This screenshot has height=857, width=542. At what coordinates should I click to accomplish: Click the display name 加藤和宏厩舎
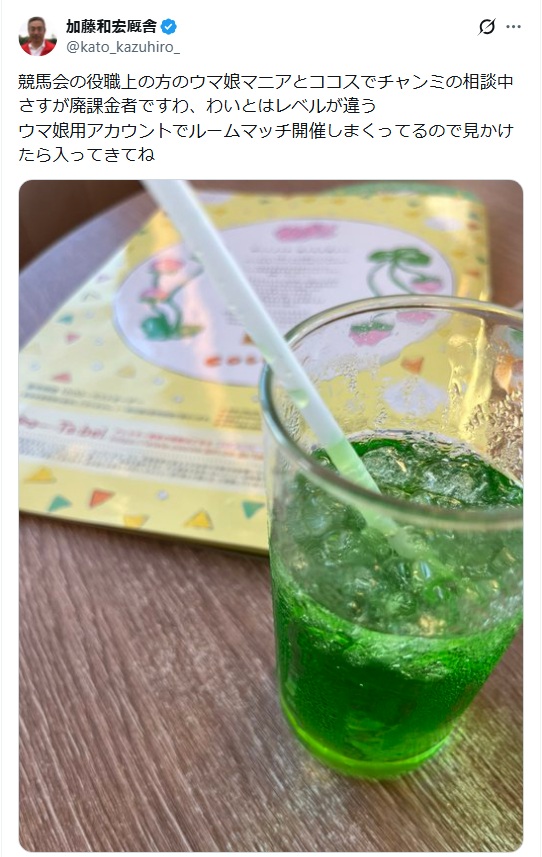pos(111,26)
